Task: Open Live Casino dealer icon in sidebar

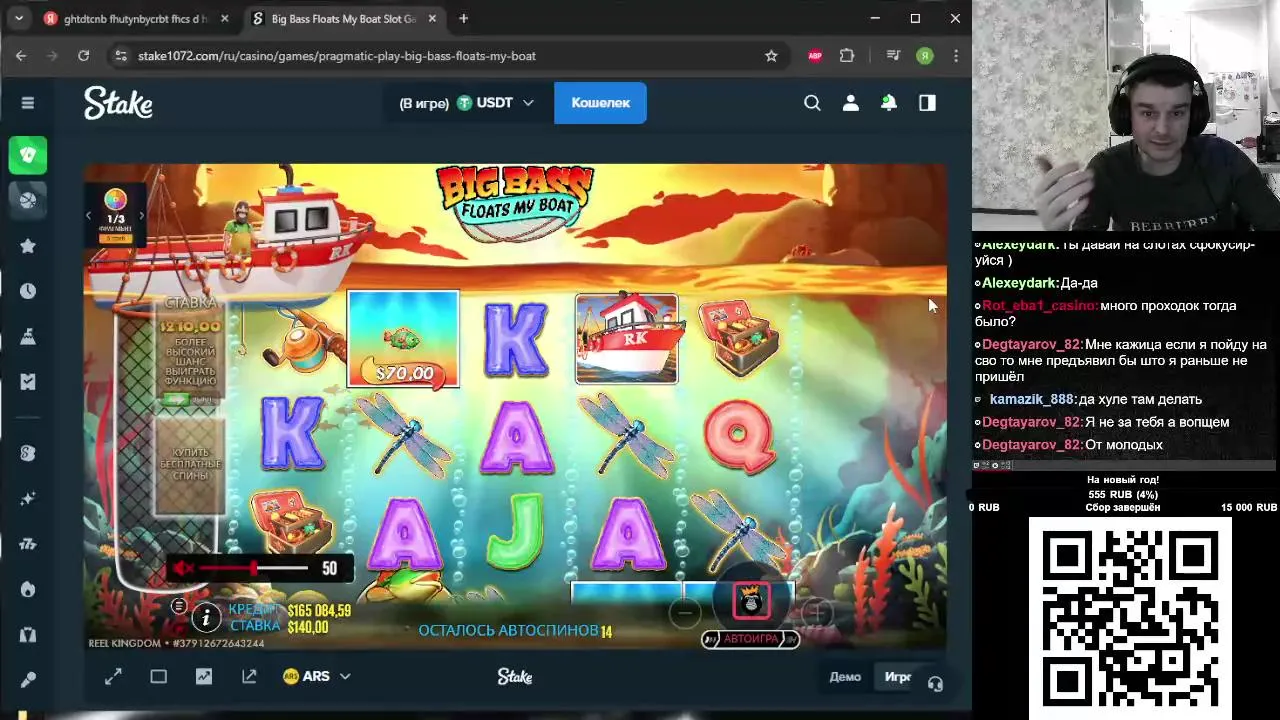Action: point(28,634)
